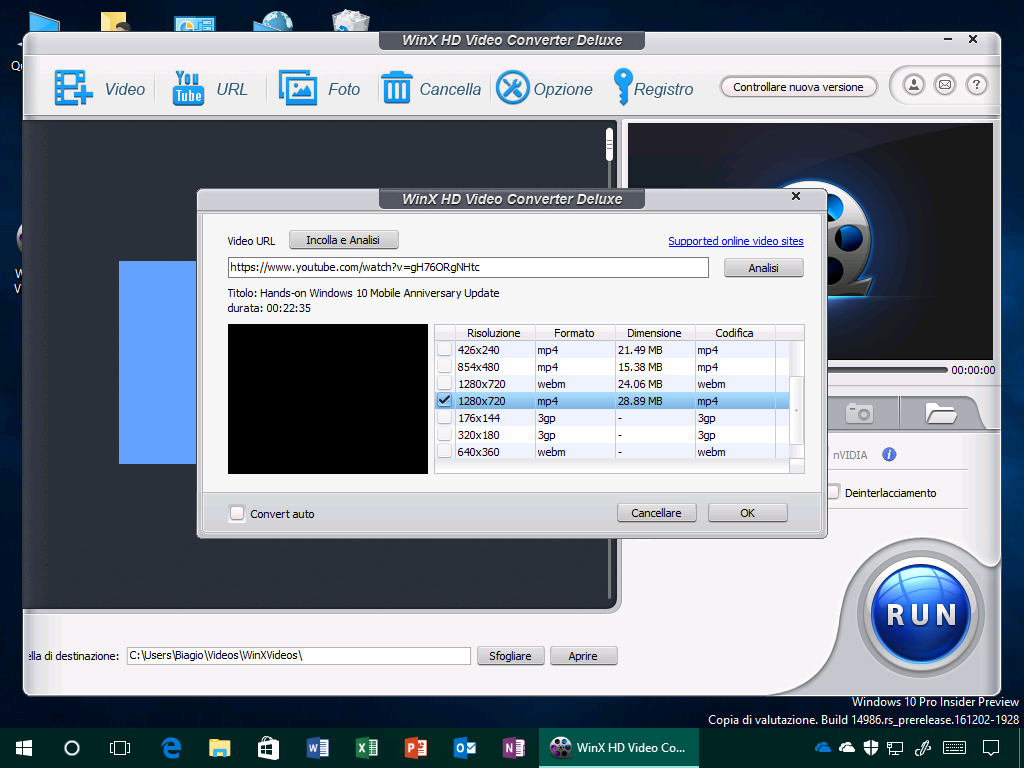
Task: Open Cortana search circle
Action: 72,748
